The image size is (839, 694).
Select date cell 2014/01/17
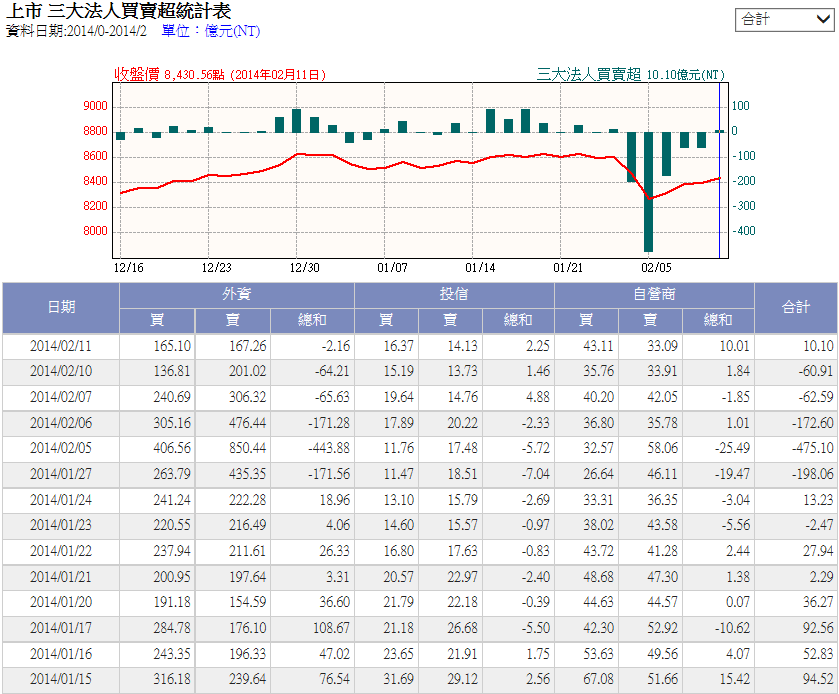(61, 628)
